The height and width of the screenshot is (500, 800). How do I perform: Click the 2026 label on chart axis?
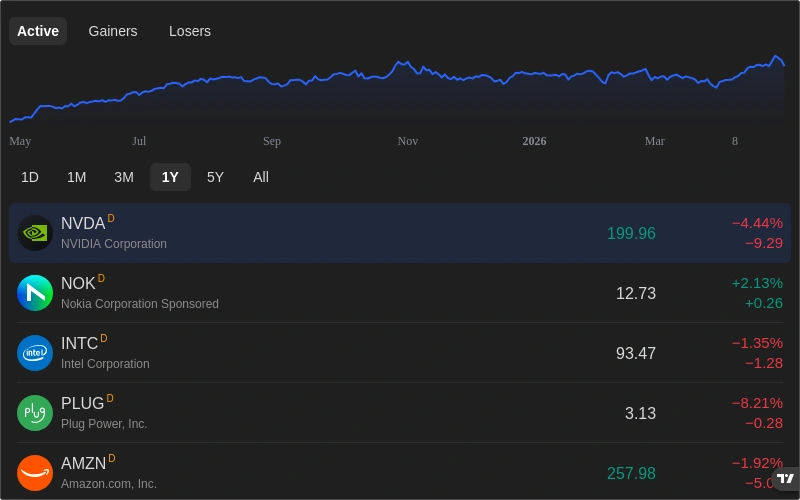point(534,141)
